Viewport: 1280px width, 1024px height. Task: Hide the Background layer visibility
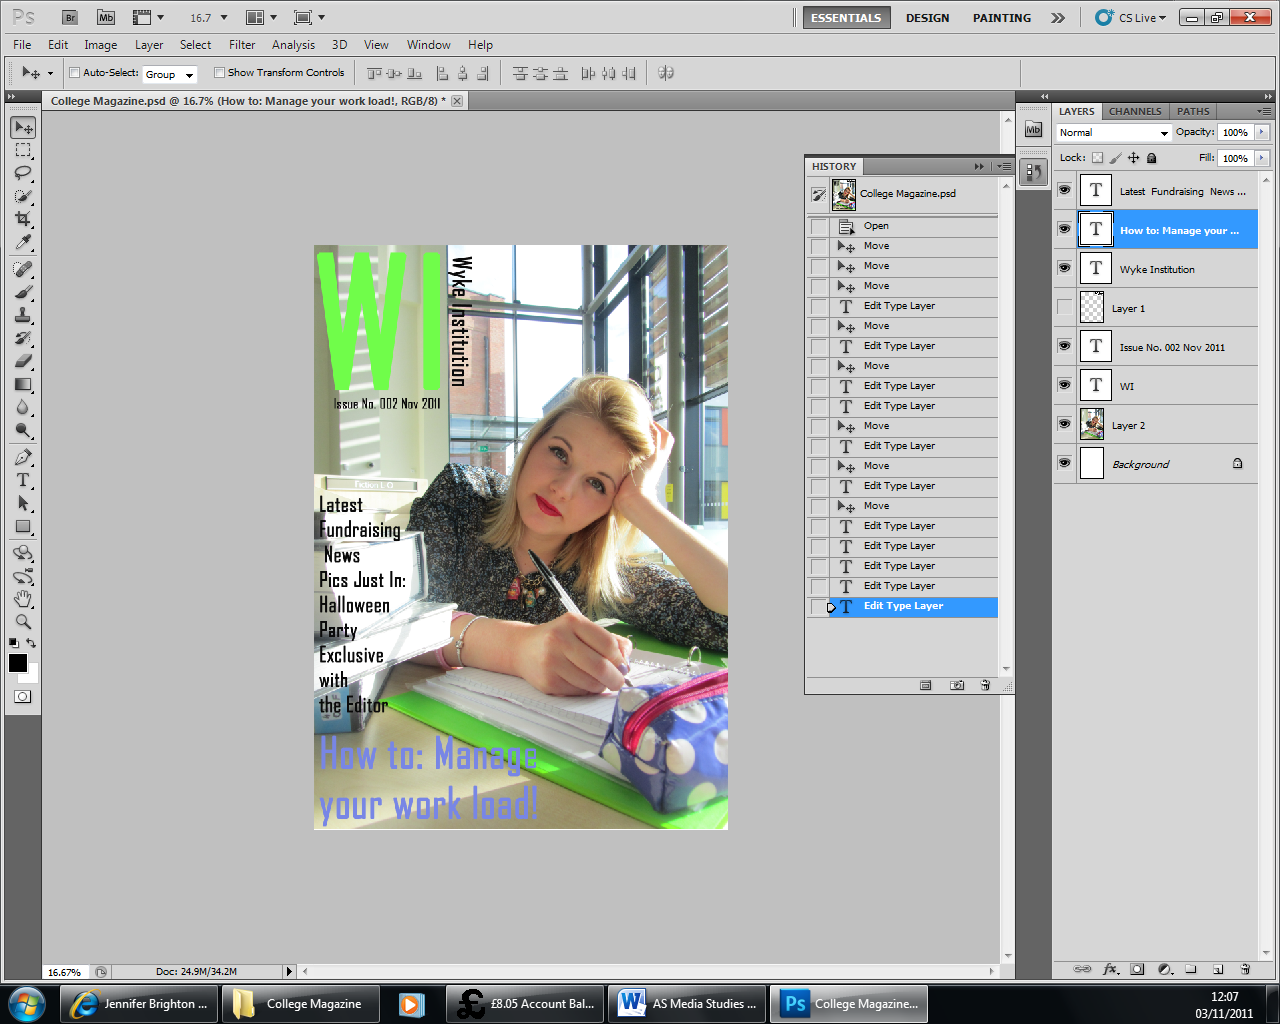(1064, 463)
